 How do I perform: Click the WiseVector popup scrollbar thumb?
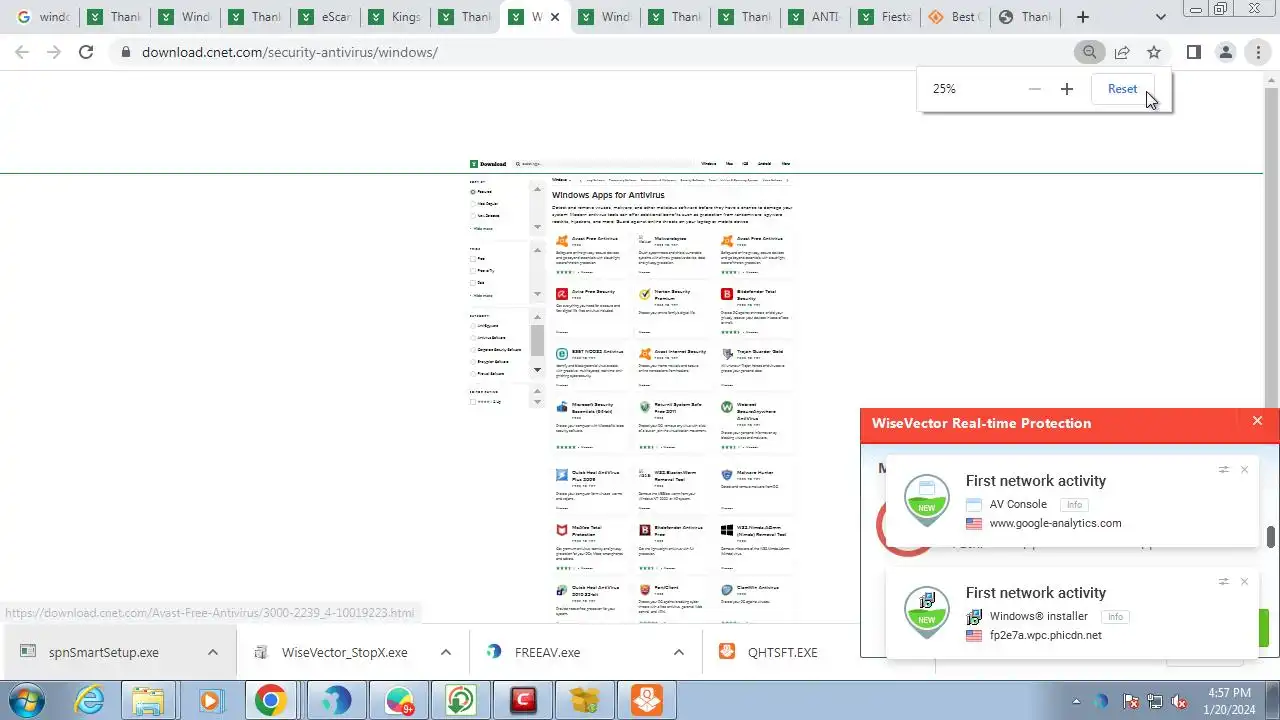tap(1271, 537)
